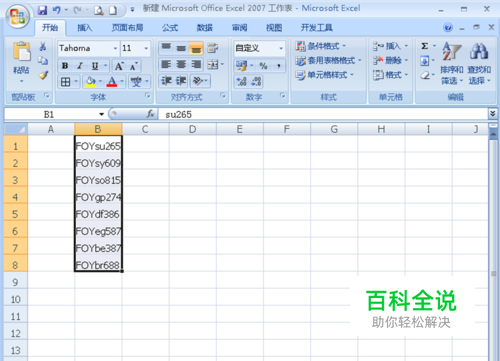Click 插入 cells button

coord(390,46)
